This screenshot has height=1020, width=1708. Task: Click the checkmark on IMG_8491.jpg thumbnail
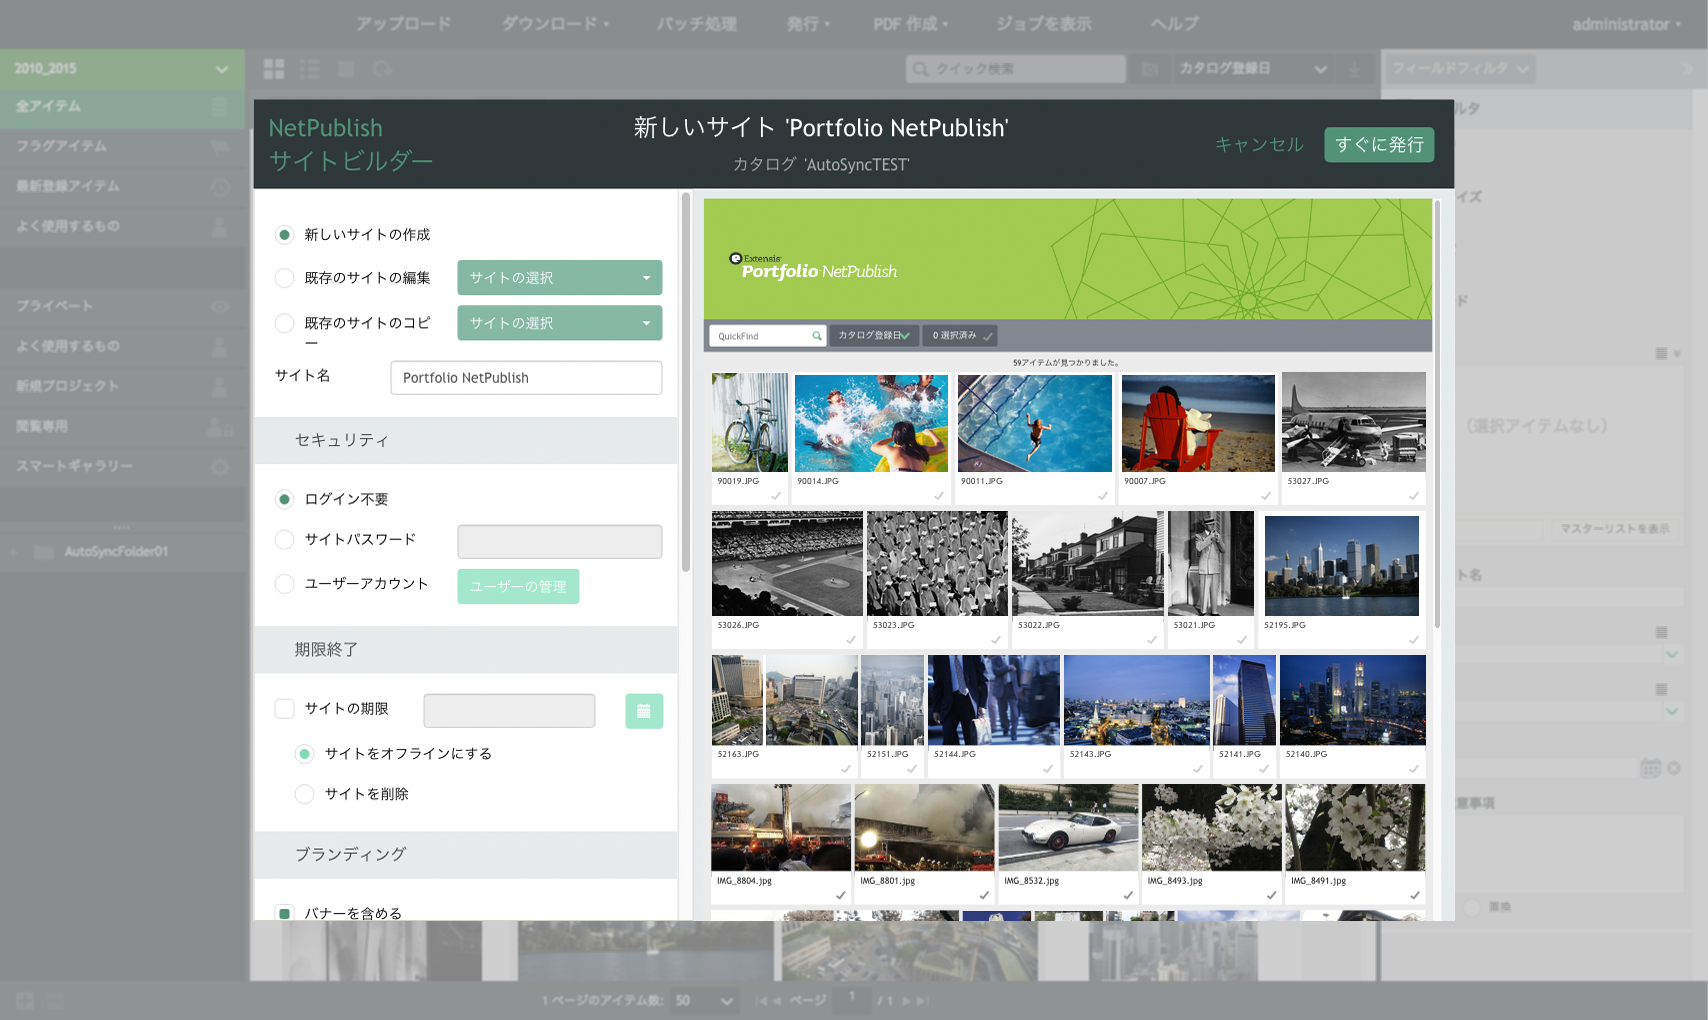(1415, 895)
